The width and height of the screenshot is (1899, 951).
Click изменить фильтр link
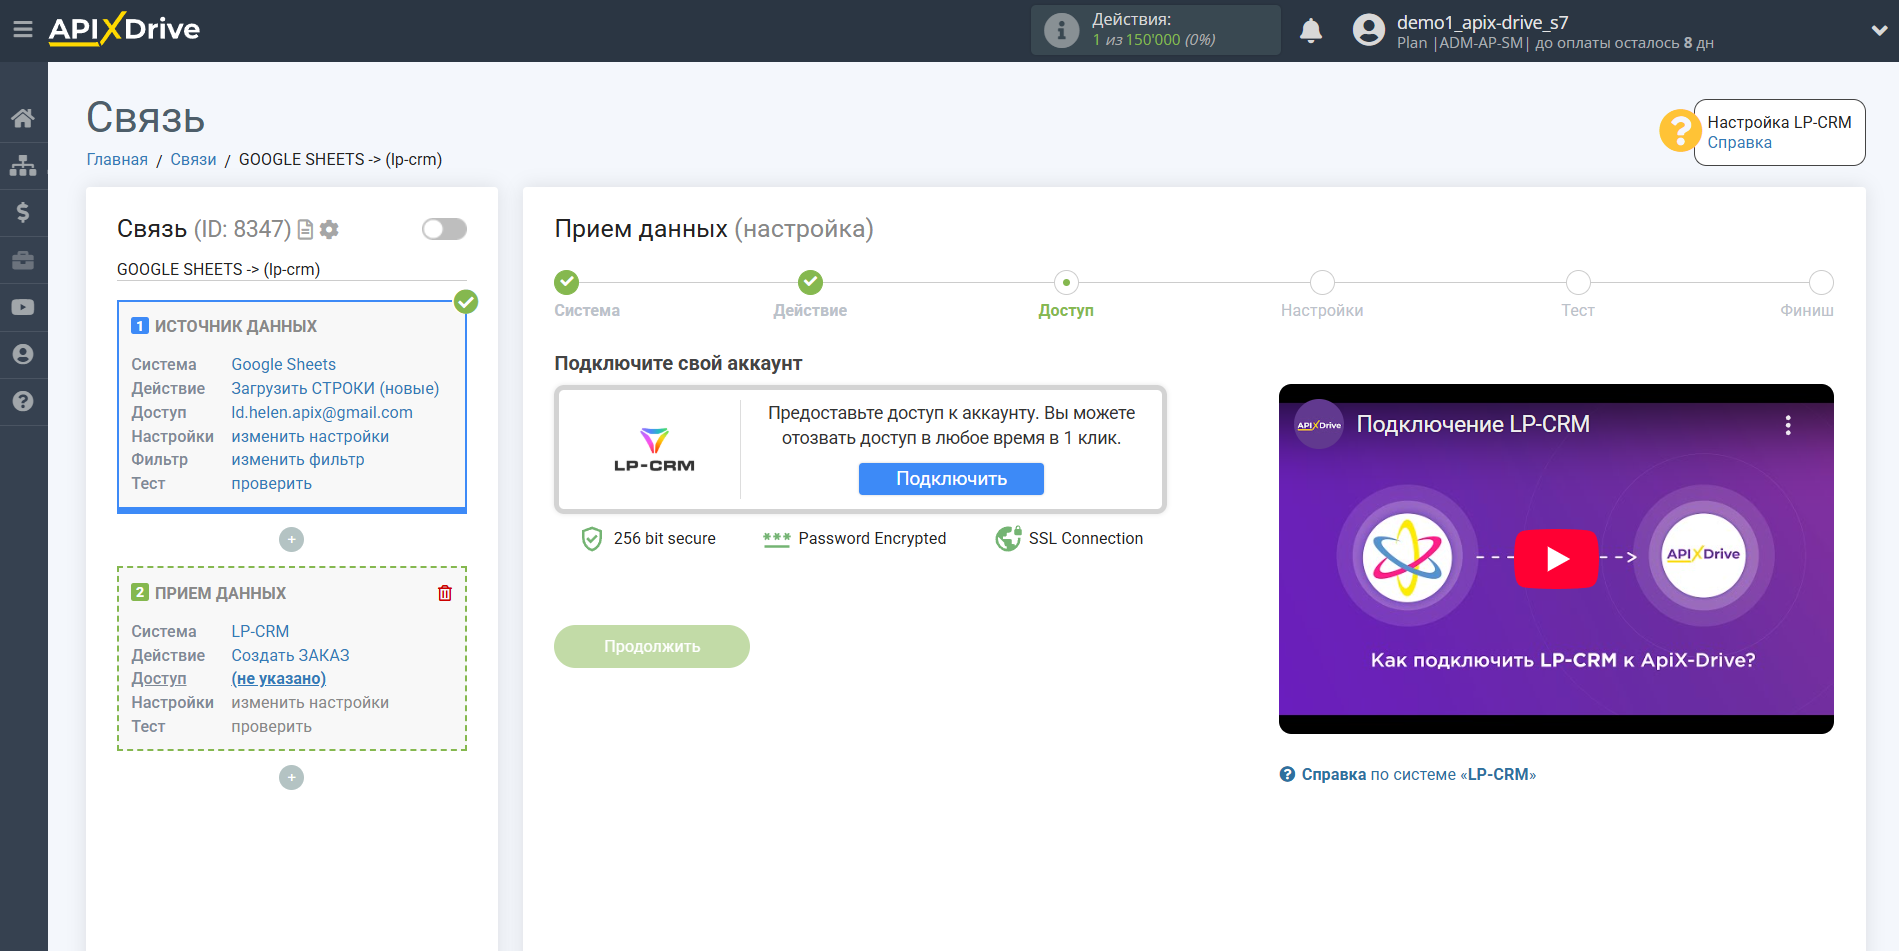pyautogui.click(x=298, y=460)
